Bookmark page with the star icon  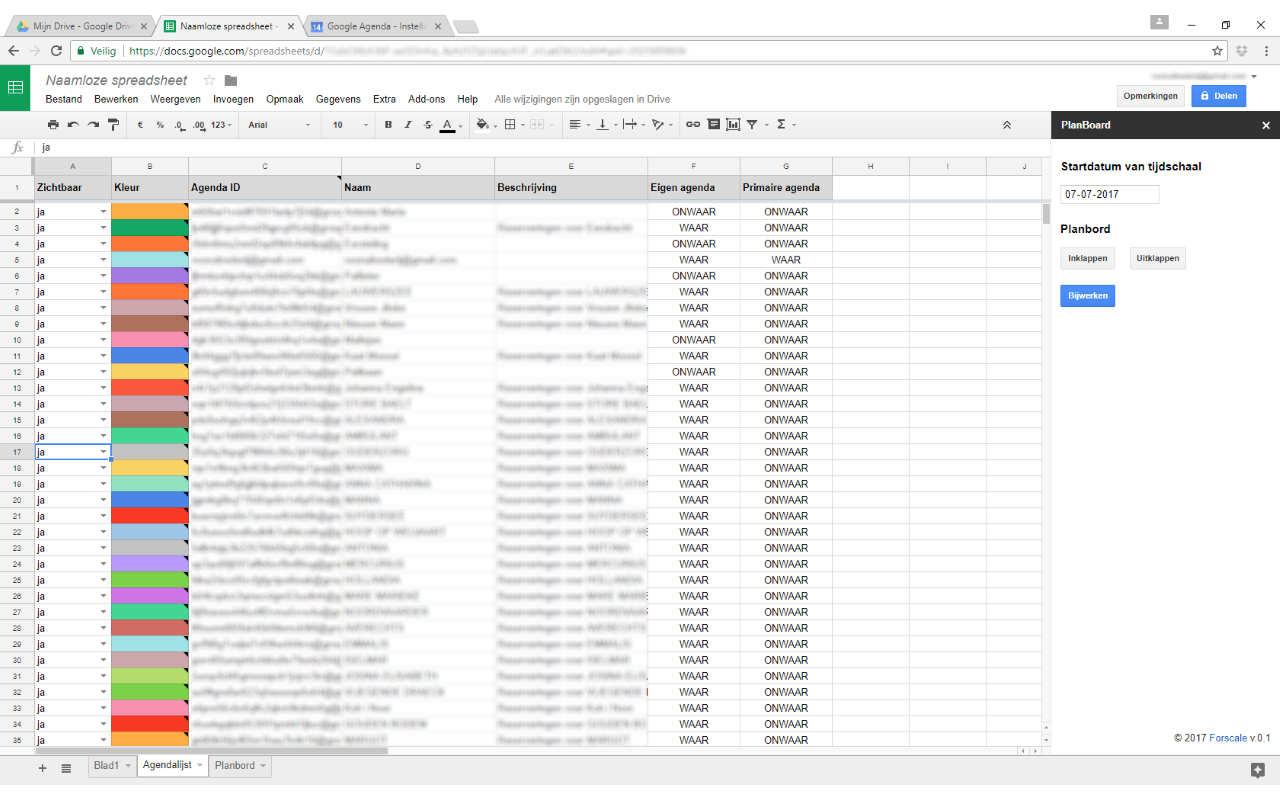click(x=1217, y=50)
